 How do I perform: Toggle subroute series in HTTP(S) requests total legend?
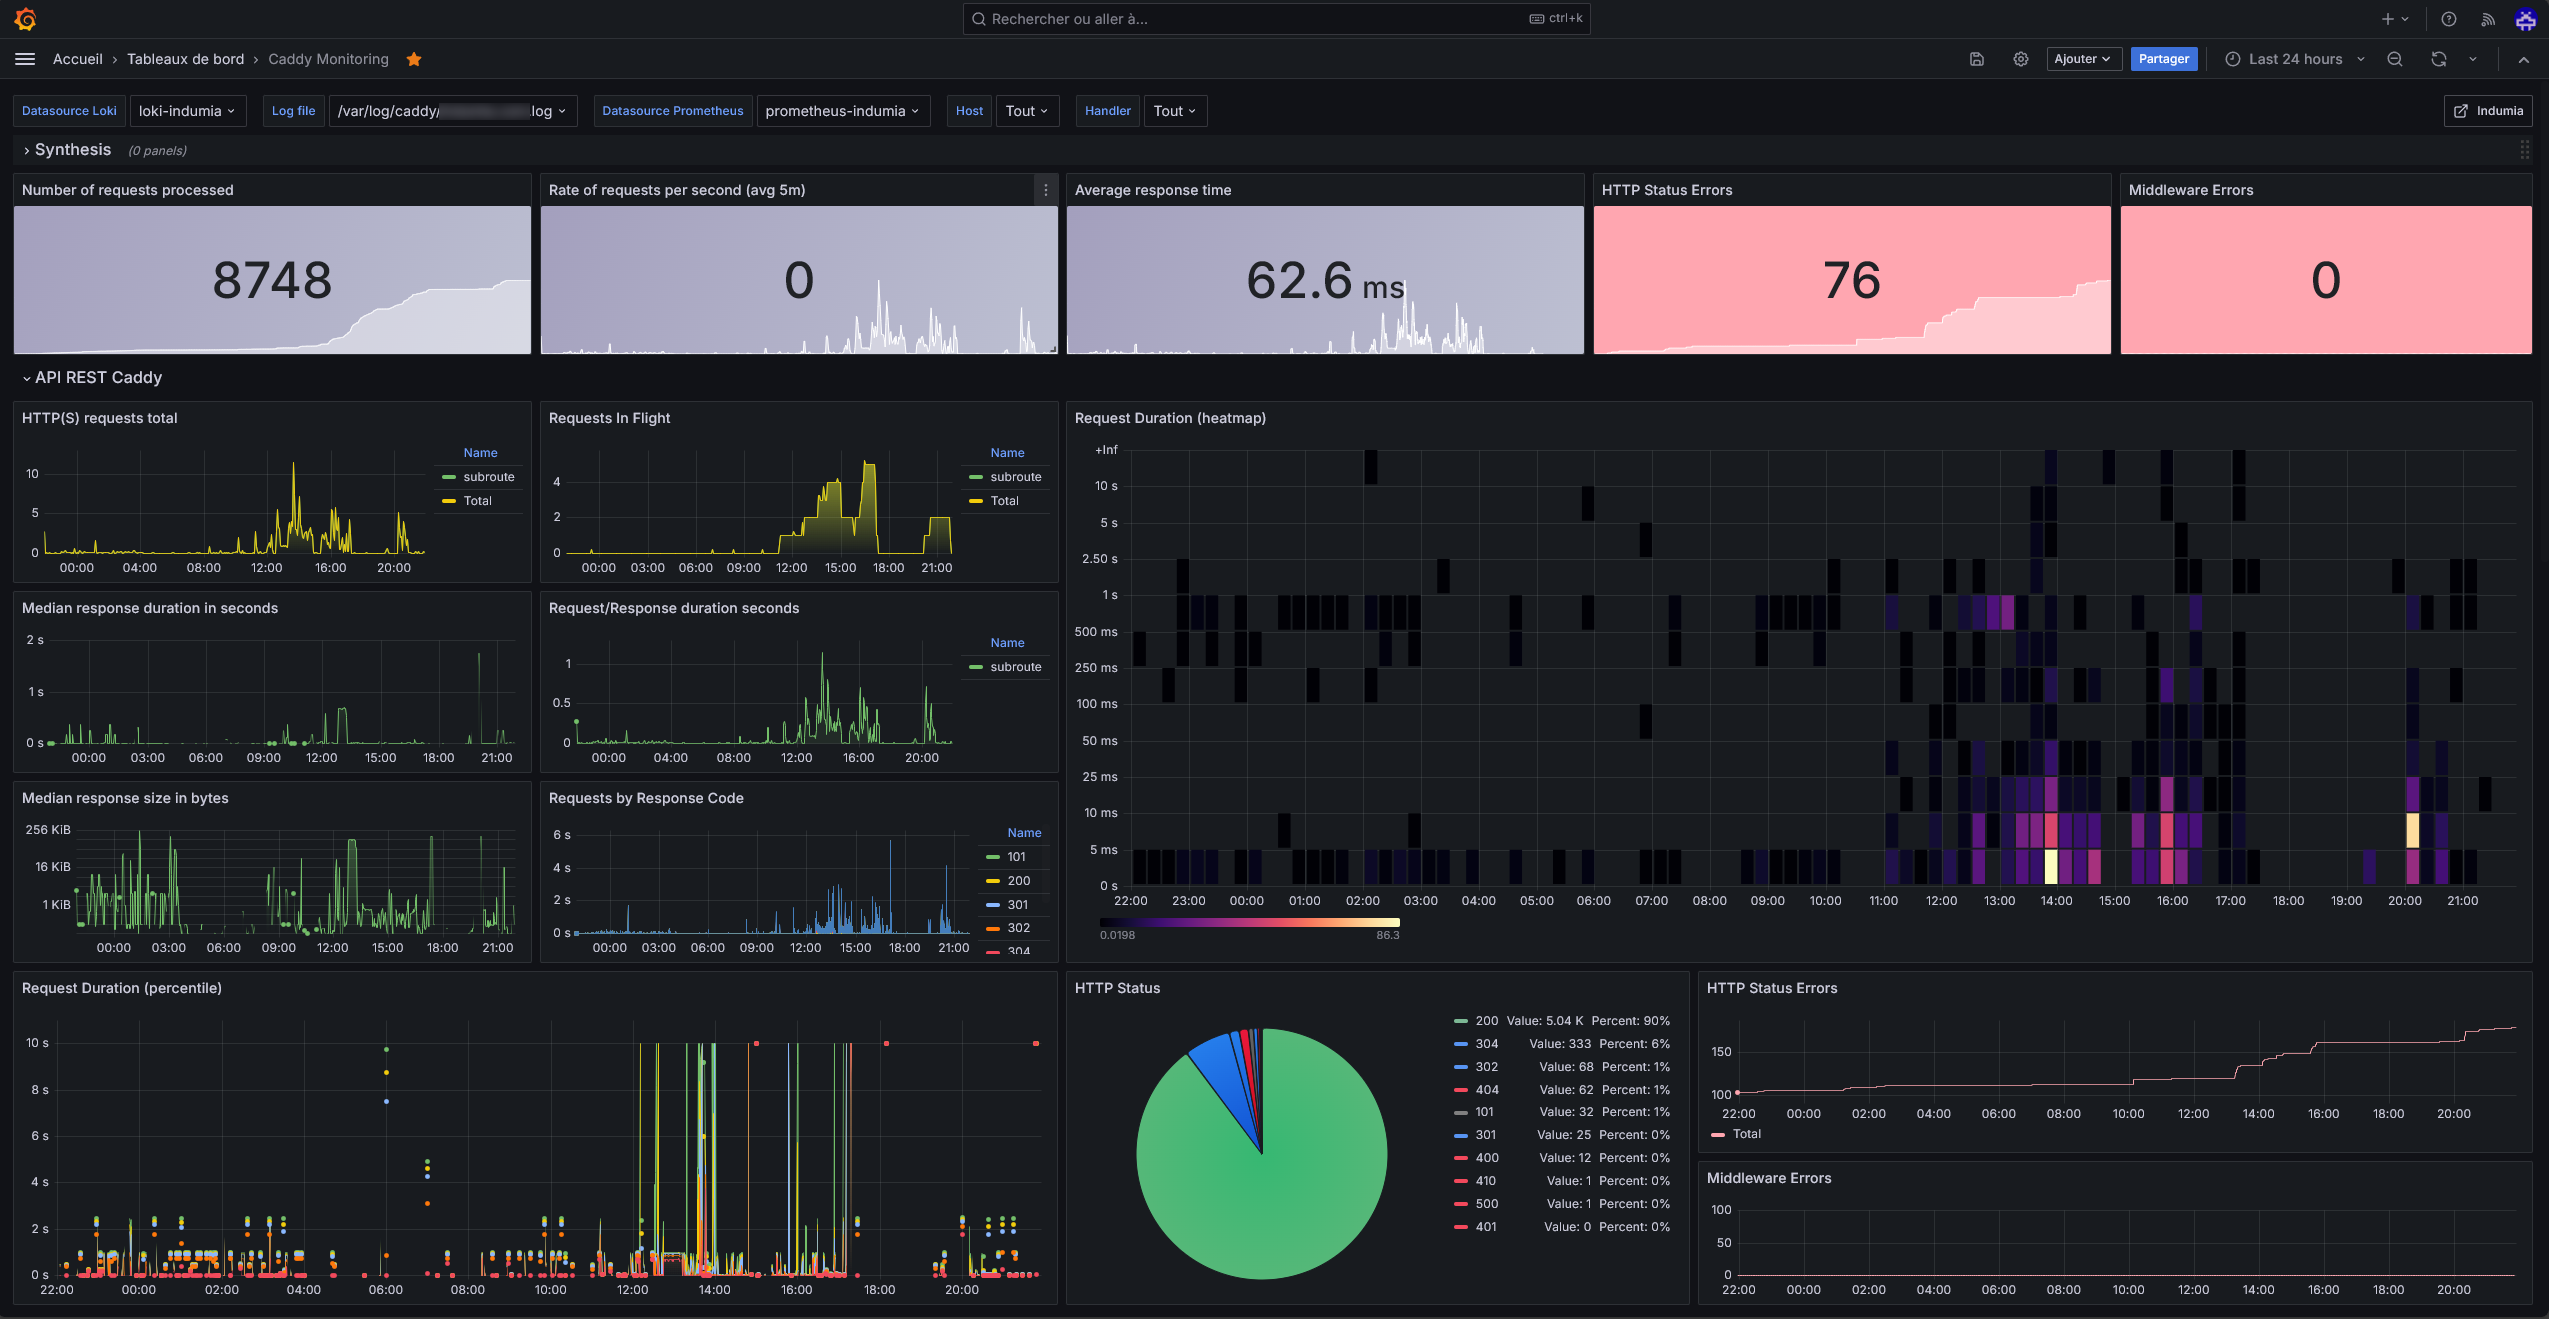coord(488,477)
